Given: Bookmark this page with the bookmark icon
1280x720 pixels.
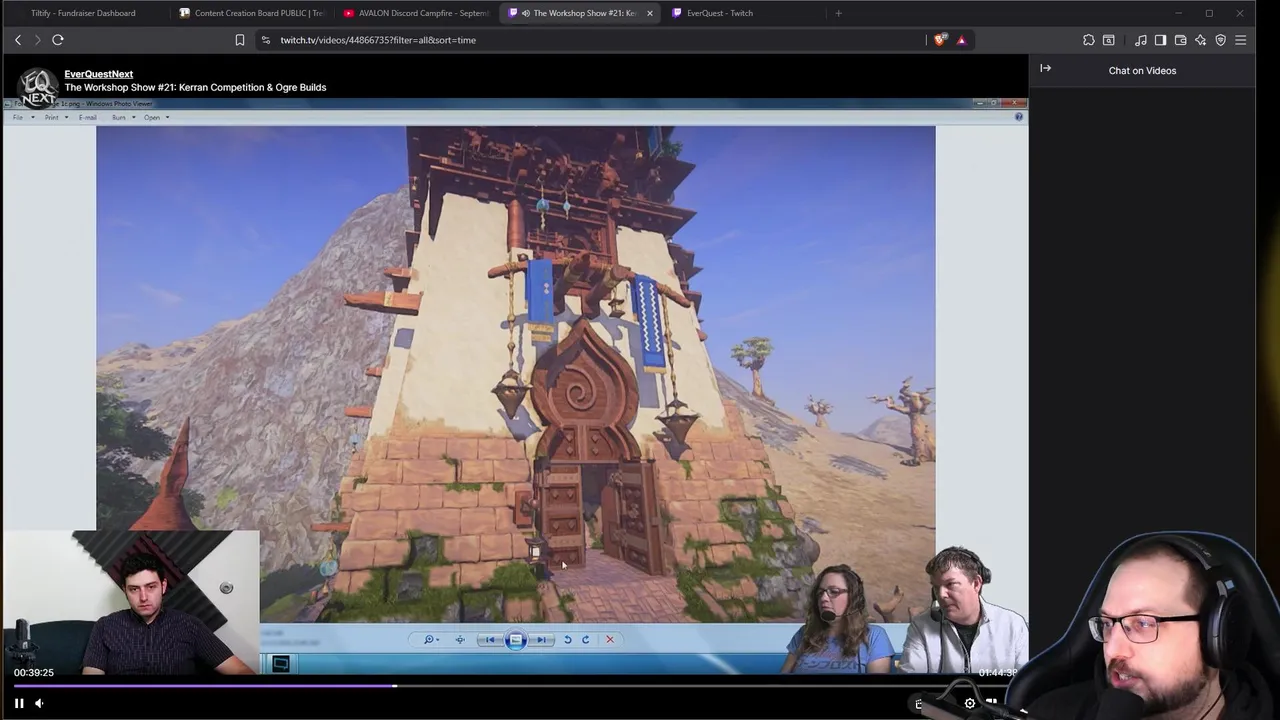Looking at the screenshot, I should [240, 40].
